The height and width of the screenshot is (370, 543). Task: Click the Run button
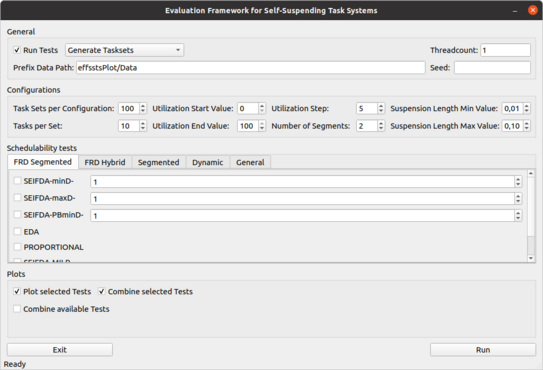point(483,350)
